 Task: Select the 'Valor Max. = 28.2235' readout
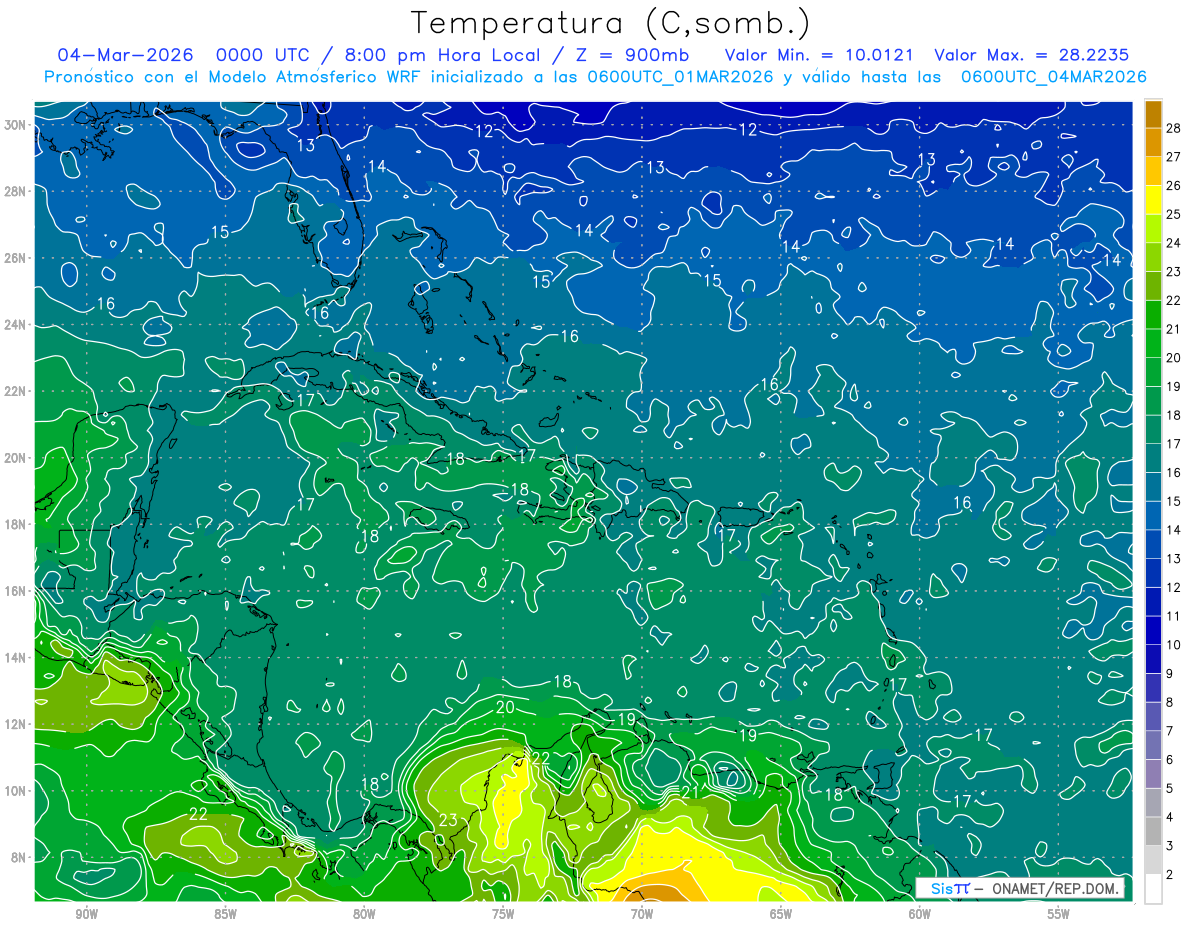click(1031, 55)
